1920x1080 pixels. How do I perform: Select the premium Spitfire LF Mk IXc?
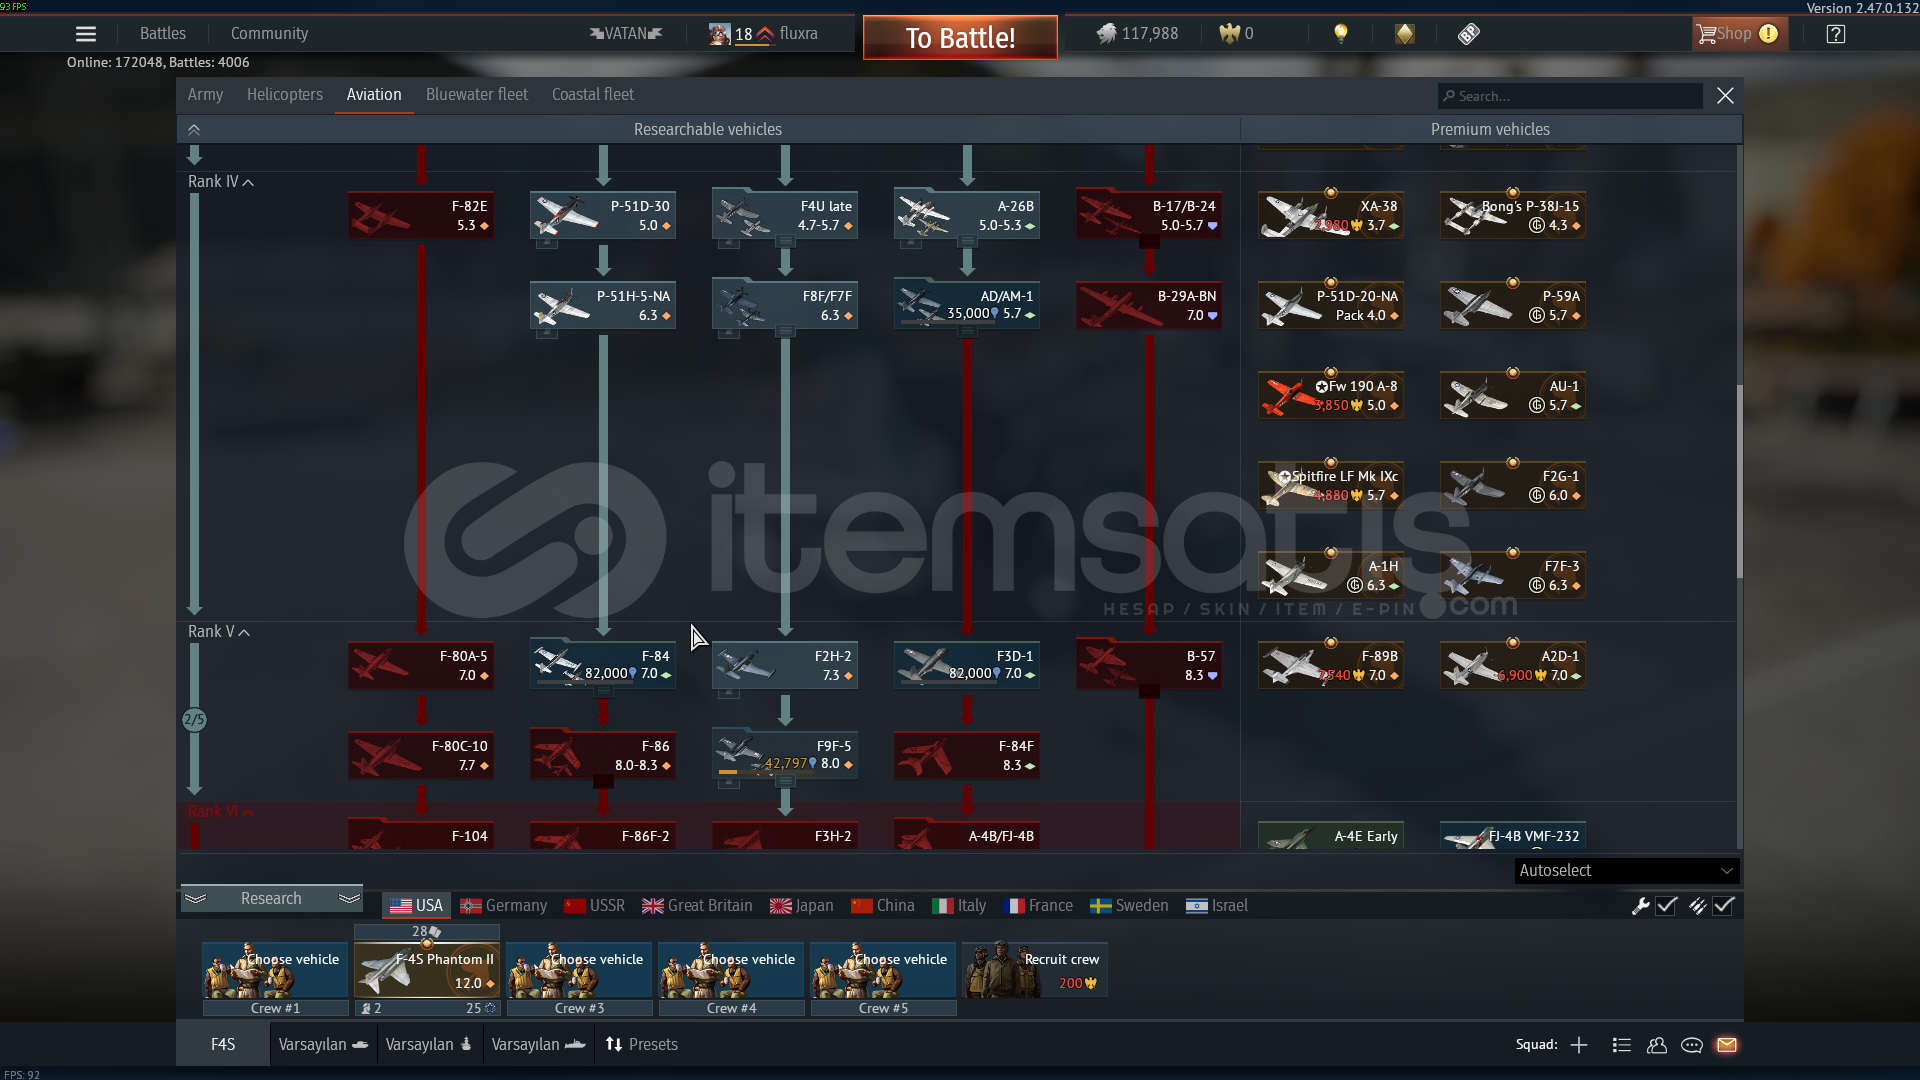pos(1331,485)
